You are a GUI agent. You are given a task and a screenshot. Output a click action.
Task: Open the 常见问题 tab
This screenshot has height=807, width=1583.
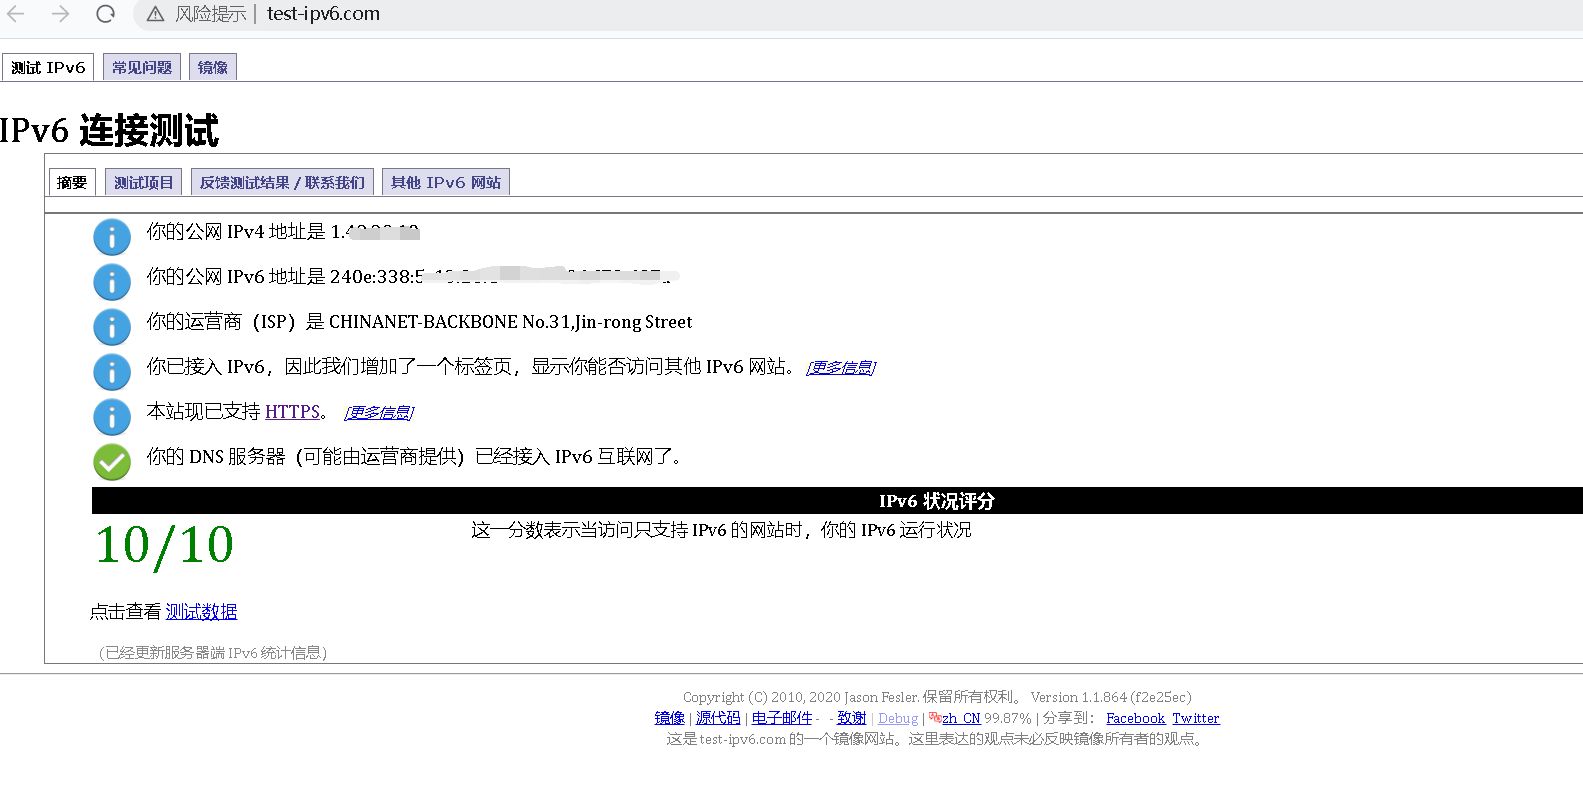point(142,67)
